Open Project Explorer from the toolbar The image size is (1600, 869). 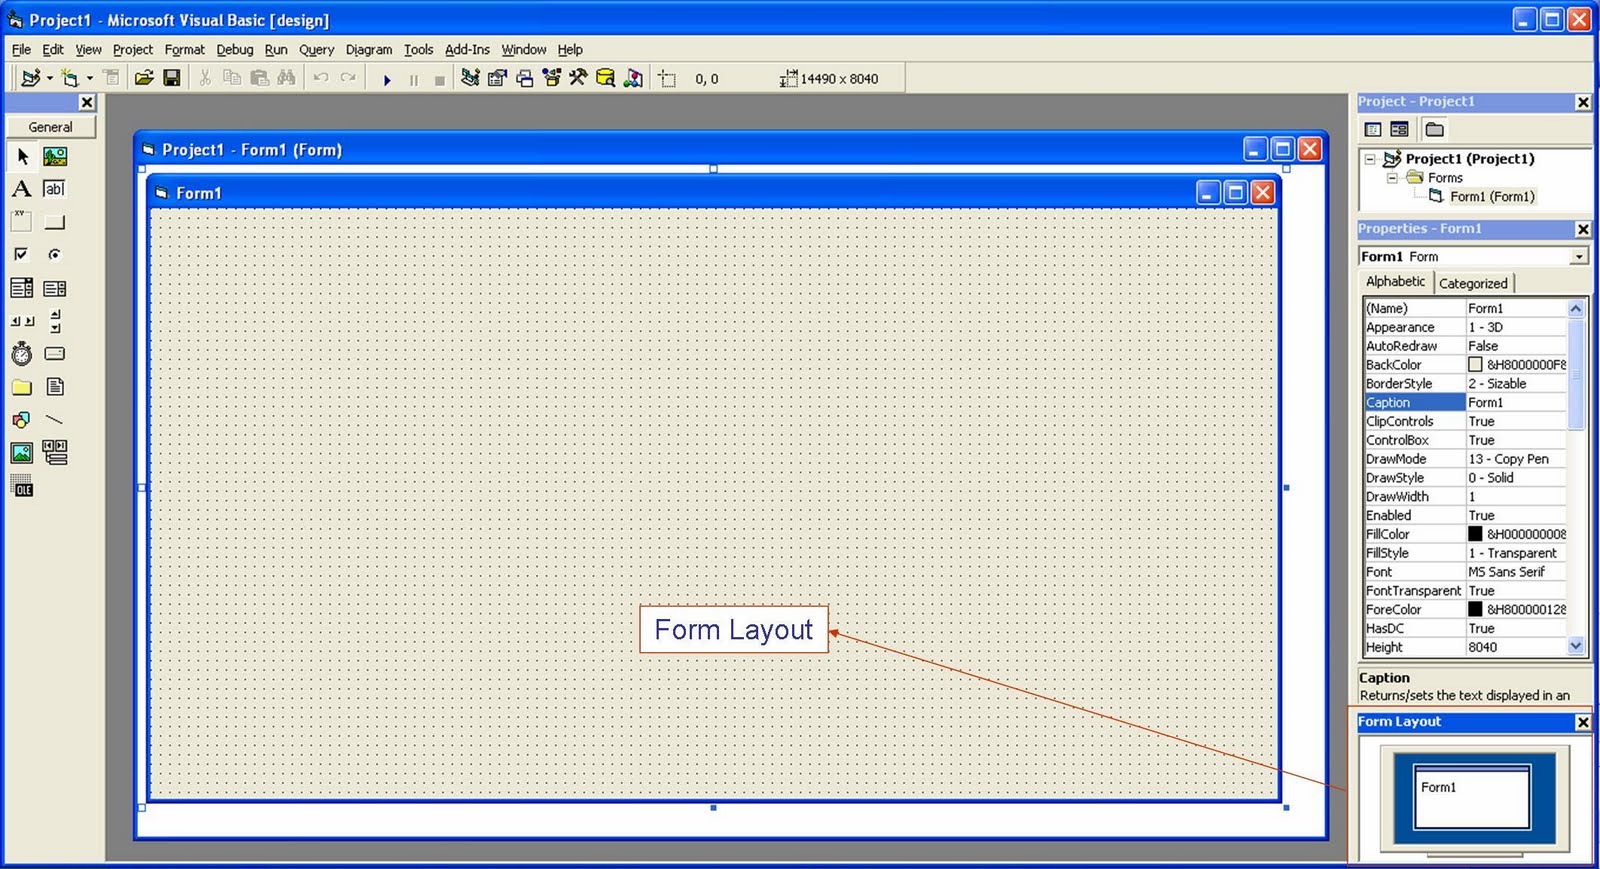470,78
